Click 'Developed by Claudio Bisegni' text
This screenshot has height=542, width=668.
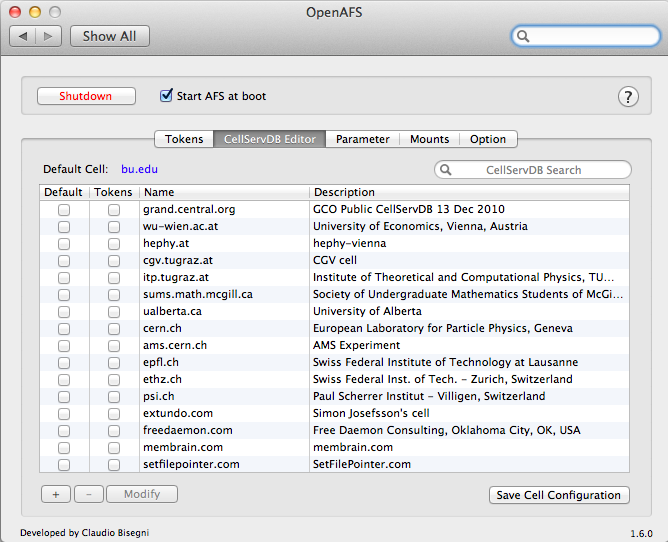(x=85, y=533)
